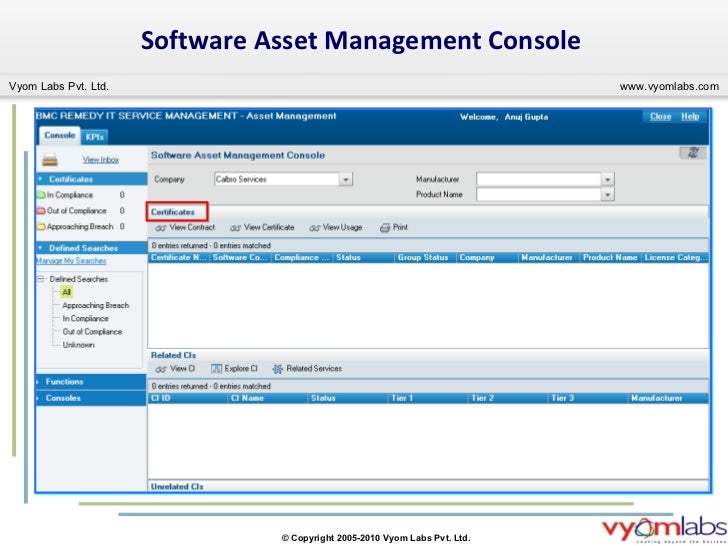Click the View Certificate glasses icon
This screenshot has width=728, height=546.
(x=235, y=228)
